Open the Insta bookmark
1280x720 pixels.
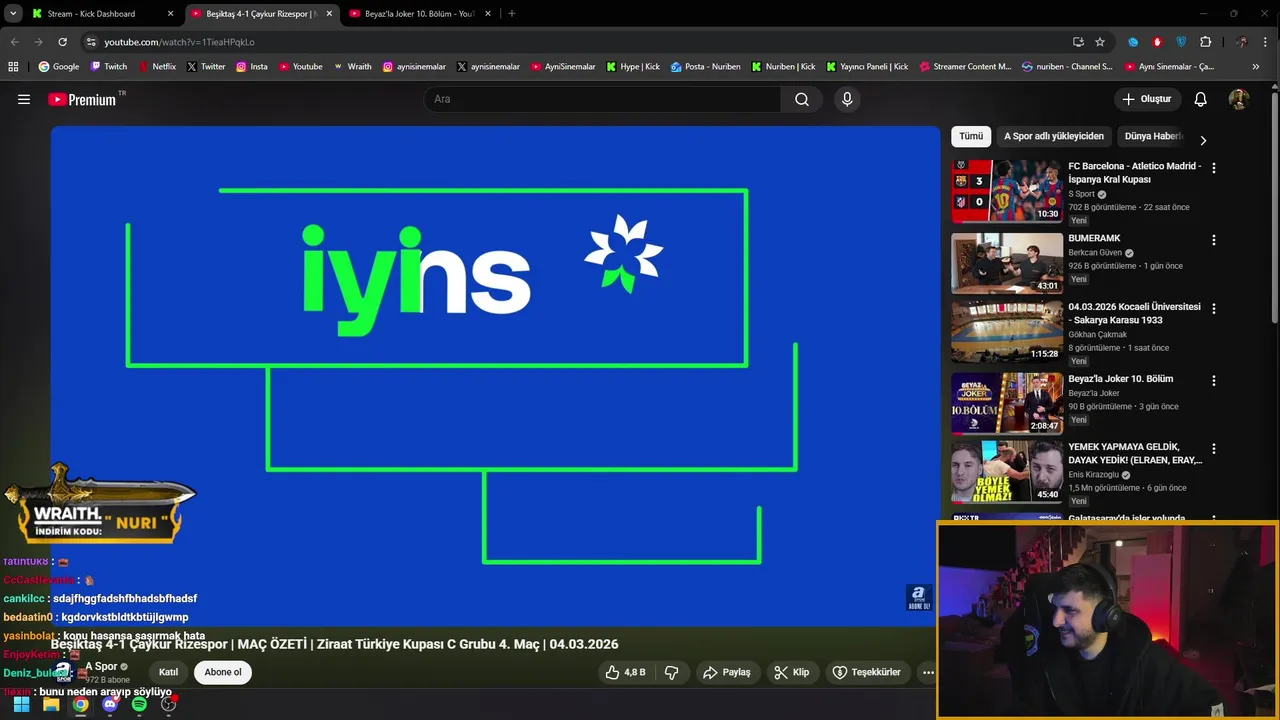[x=252, y=67]
